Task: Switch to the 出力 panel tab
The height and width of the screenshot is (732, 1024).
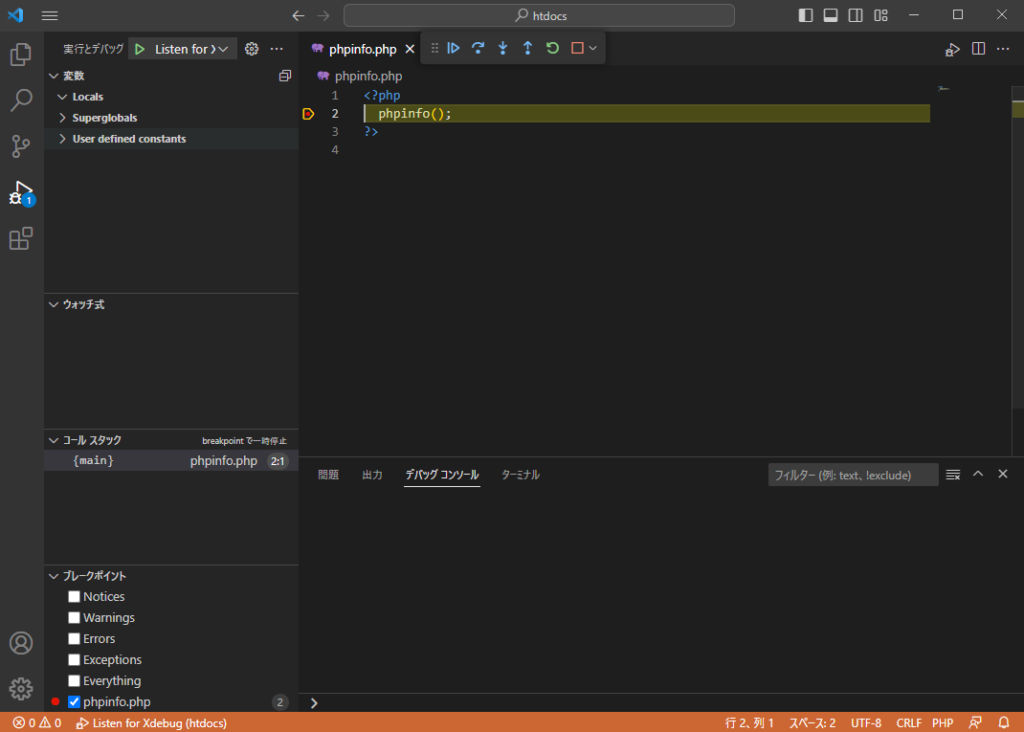Action: coord(372,475)
